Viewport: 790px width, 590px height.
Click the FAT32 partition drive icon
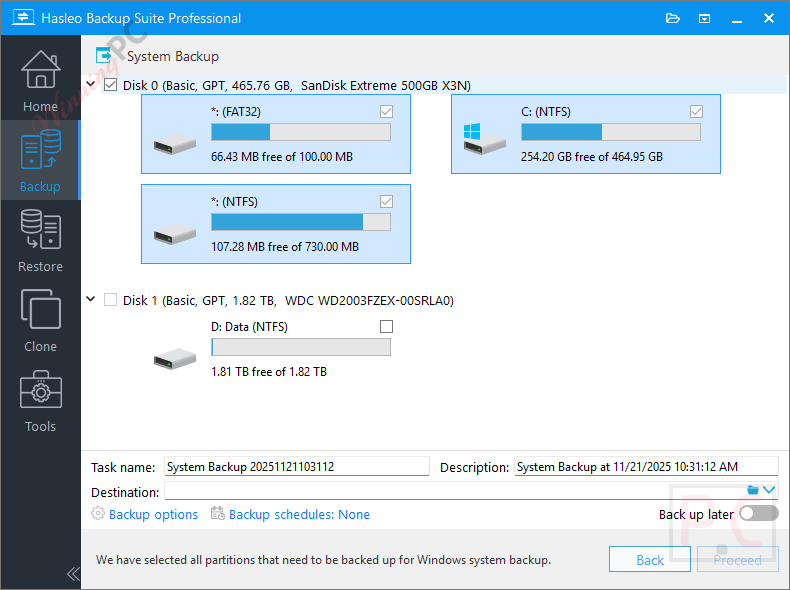pyautogui.click(x=174, y=145)
